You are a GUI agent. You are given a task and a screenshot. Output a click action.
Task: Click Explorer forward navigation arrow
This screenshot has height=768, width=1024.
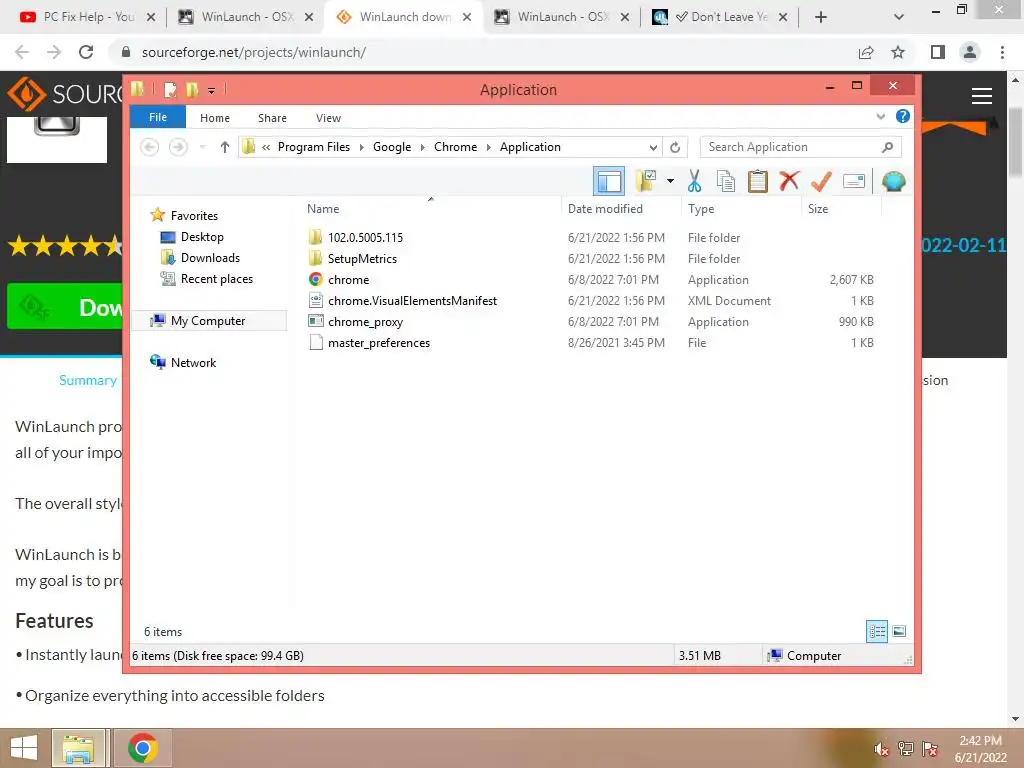click(x=178, y=147)
